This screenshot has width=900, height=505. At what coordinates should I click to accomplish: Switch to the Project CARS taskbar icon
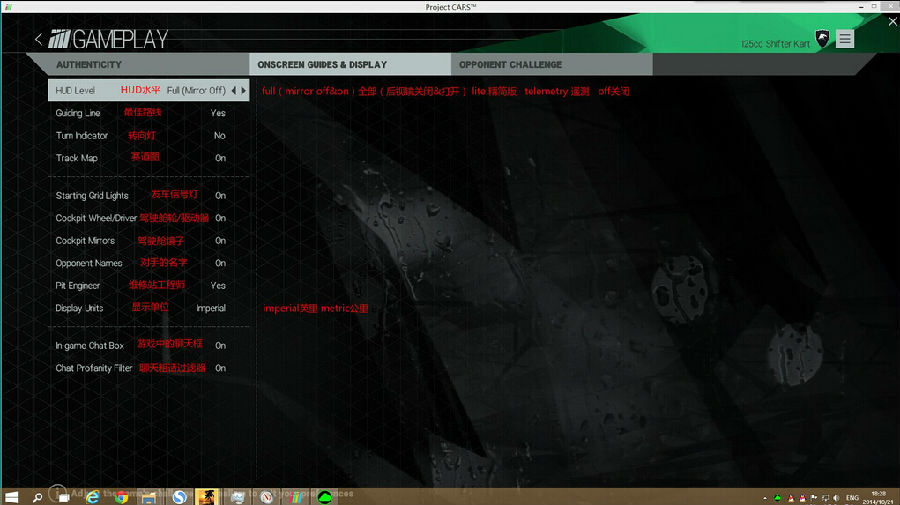point(296,497)
